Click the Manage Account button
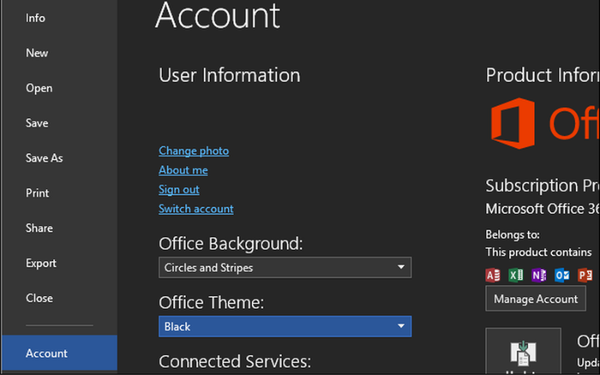Viewport: 600px width, 375px height. (x=535, y=299)
